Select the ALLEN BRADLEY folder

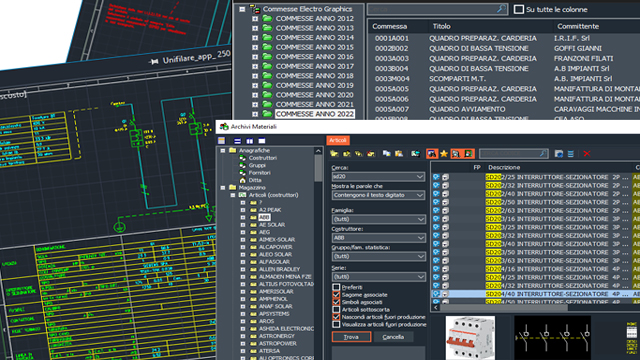tap(279, 269)
